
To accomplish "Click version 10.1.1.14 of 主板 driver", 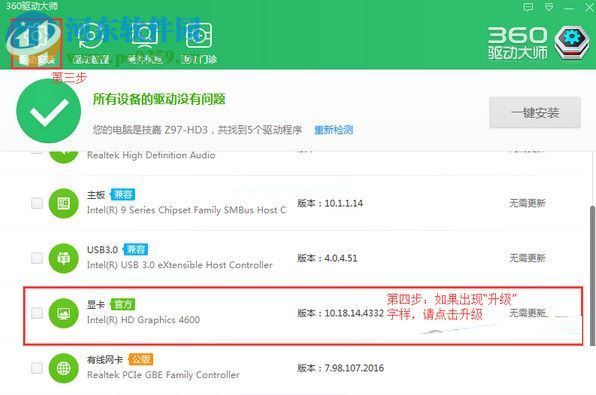I will [330, 203].
